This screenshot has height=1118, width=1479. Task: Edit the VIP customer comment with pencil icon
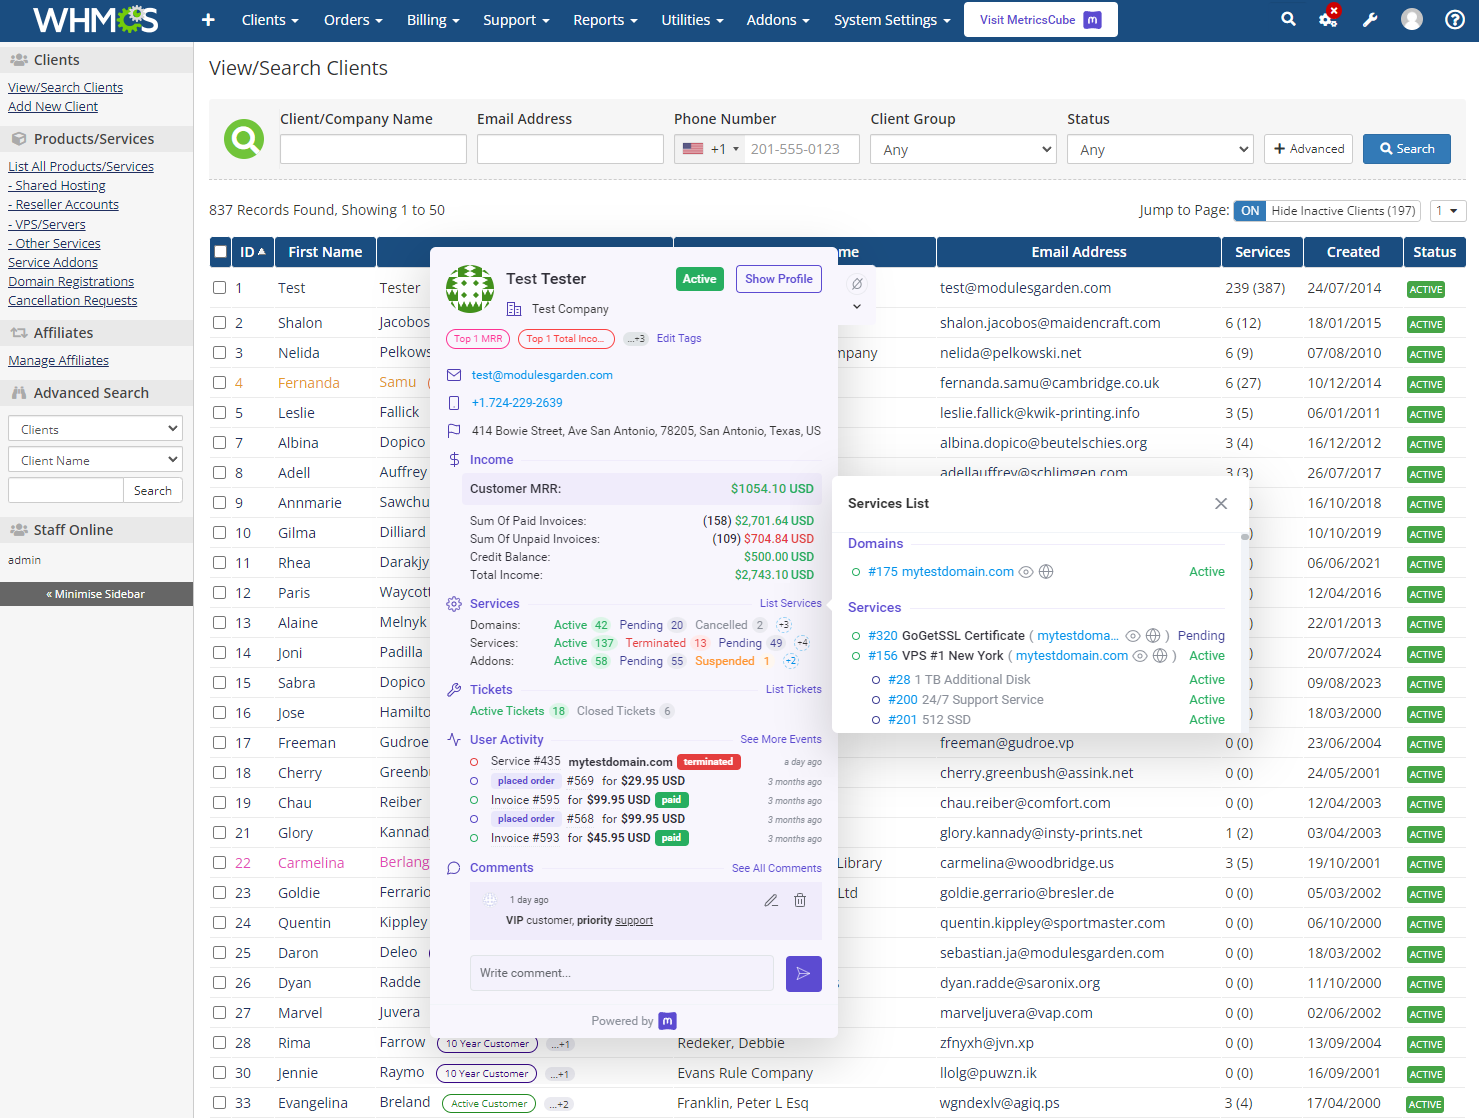click(771, 900)
